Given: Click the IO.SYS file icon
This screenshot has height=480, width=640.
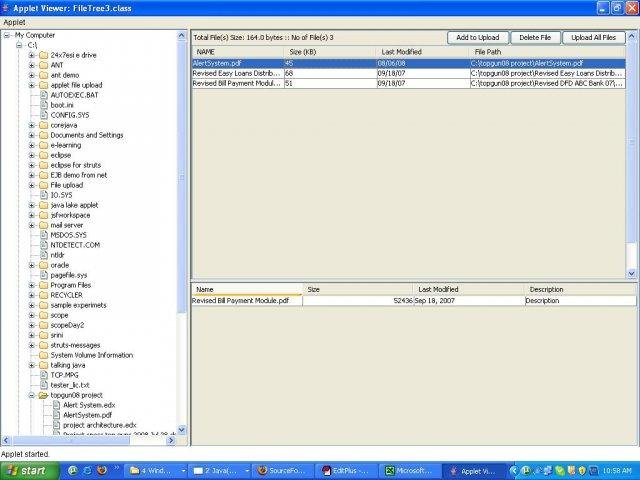Looking at the screenshot, I should click(44, 195).
